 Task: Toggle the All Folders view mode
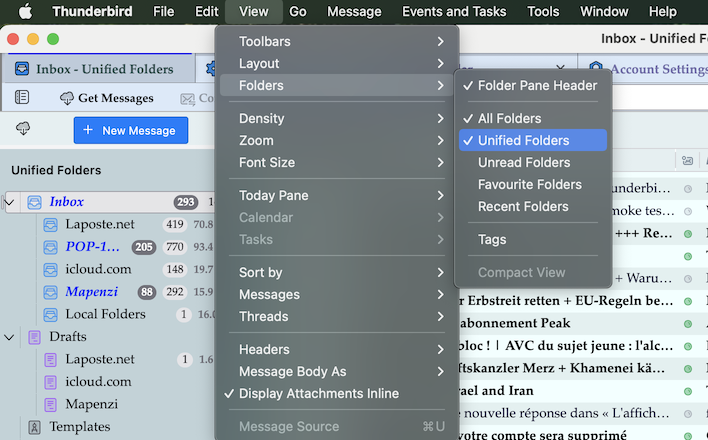pos(533,118)
